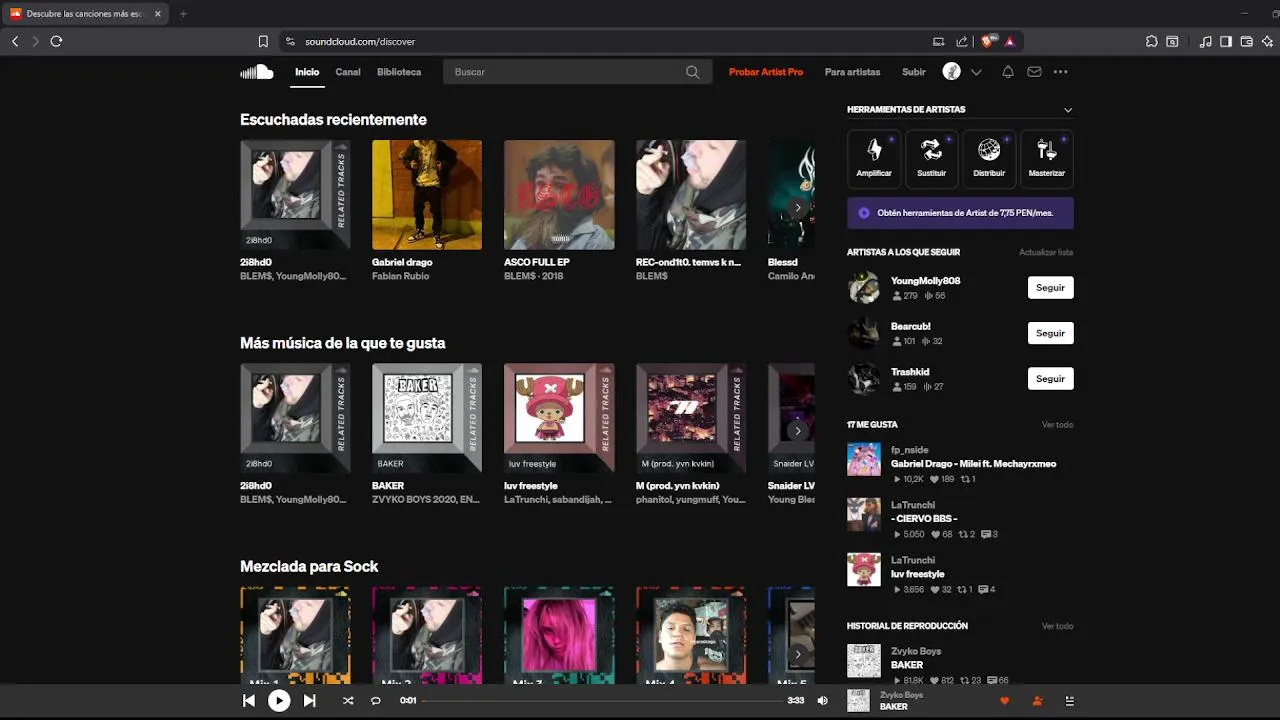
Task: Toggle repeat in the player
Action: tap(376, 701)
